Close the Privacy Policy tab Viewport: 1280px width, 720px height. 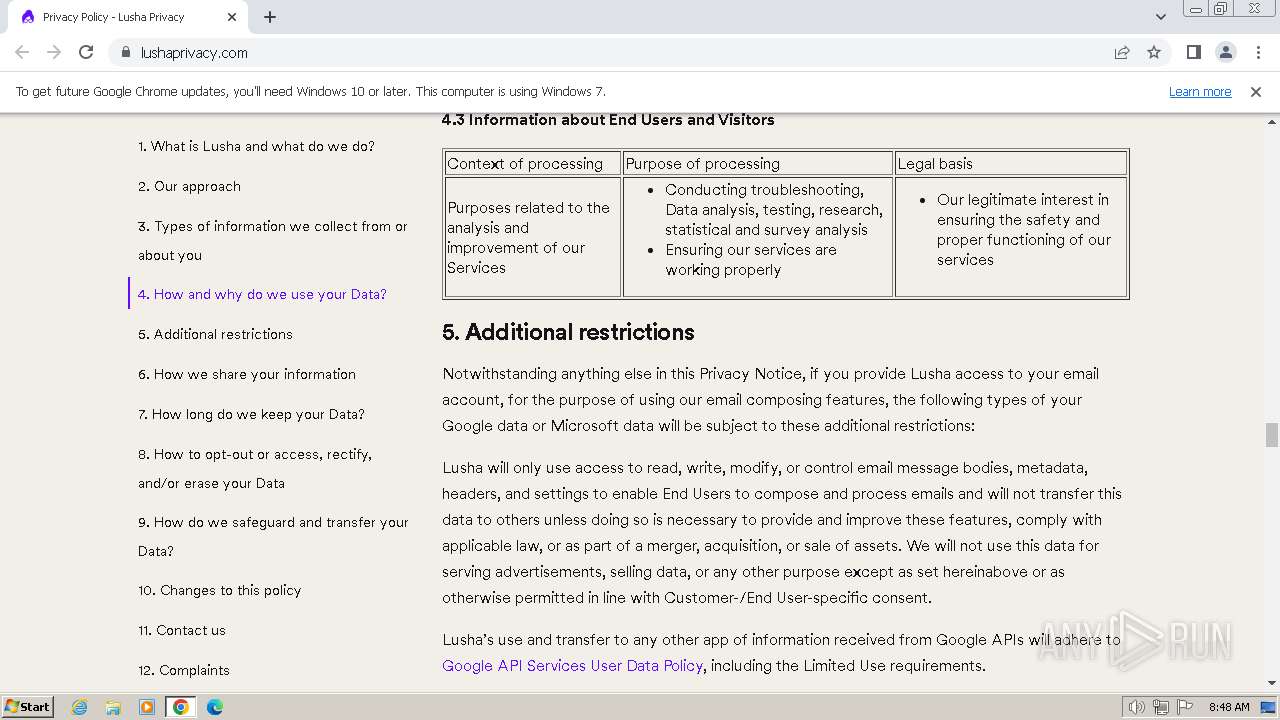[x=232, y=17]
